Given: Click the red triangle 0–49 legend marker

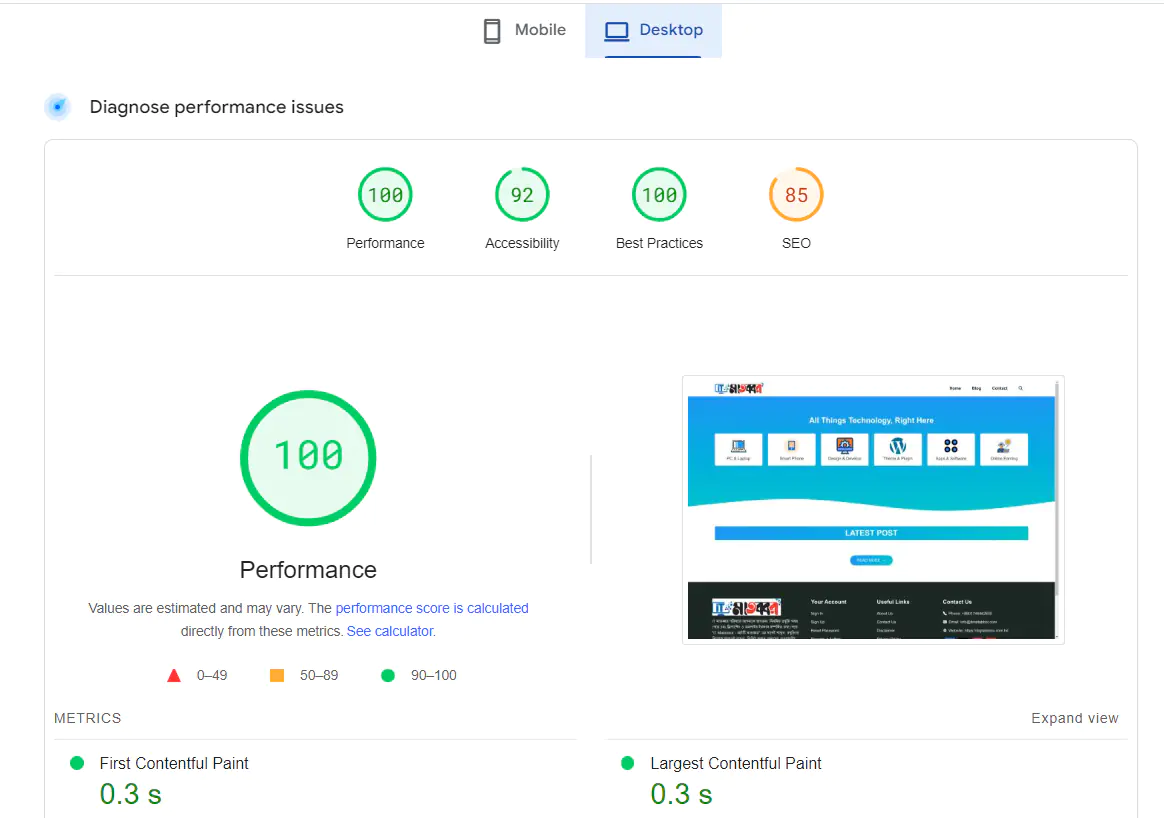Looking at the screenshot, I should click(174, 675).
